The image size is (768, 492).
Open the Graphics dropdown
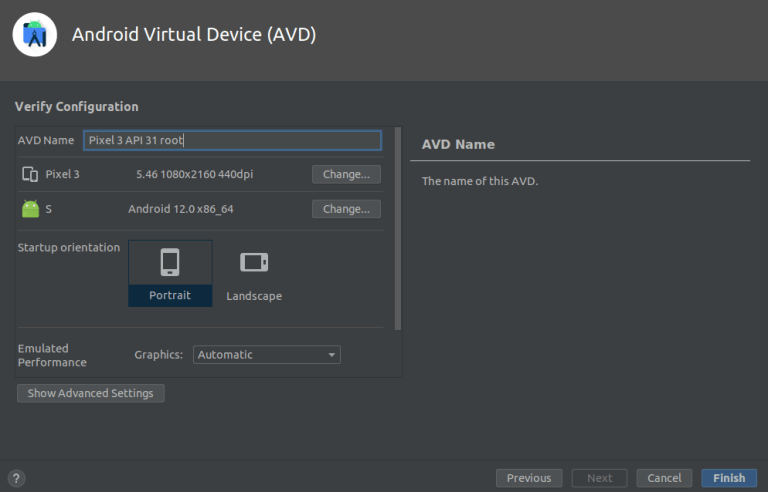point(266,355)
